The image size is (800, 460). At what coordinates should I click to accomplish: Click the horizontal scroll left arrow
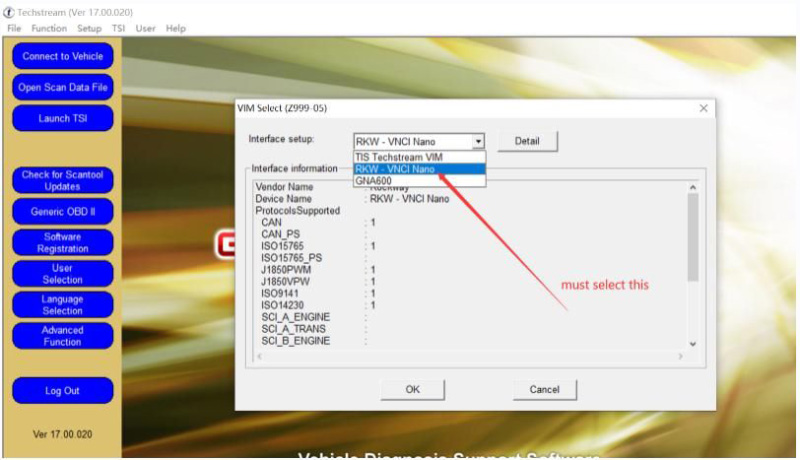(x=260, y=356)
